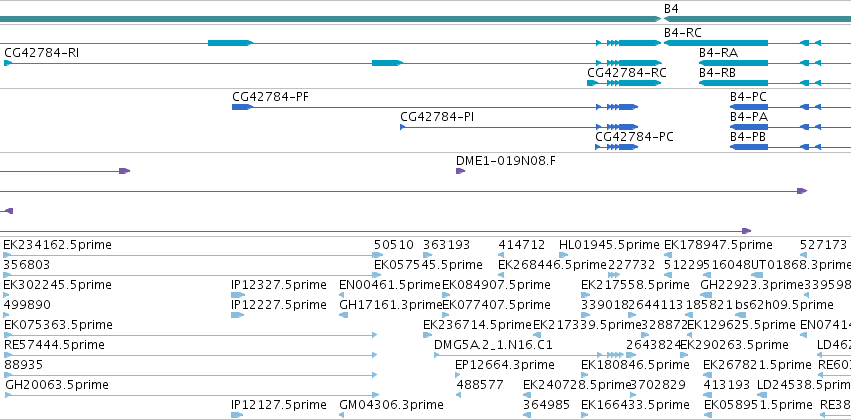Click the EK302245.5prime EST label
This screenshot has width=851, height=420.
tap(58, 285)
